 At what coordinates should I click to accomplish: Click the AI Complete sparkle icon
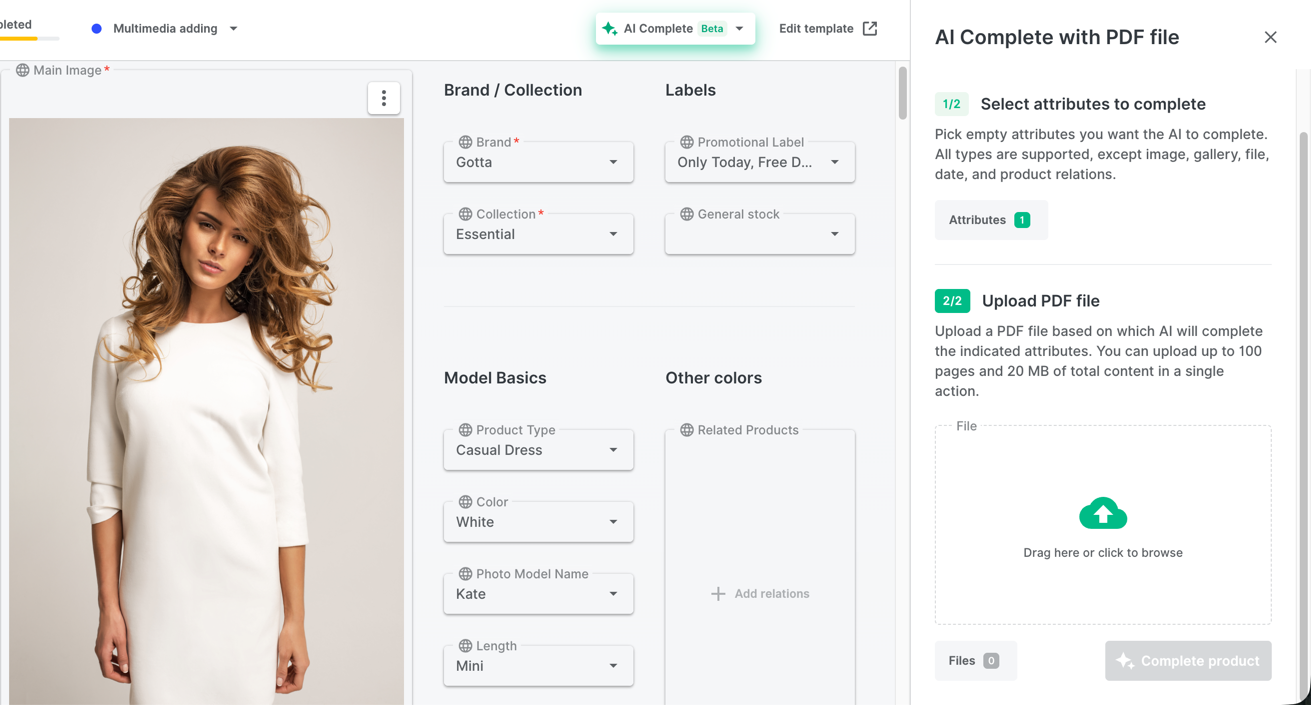[610, 29]
